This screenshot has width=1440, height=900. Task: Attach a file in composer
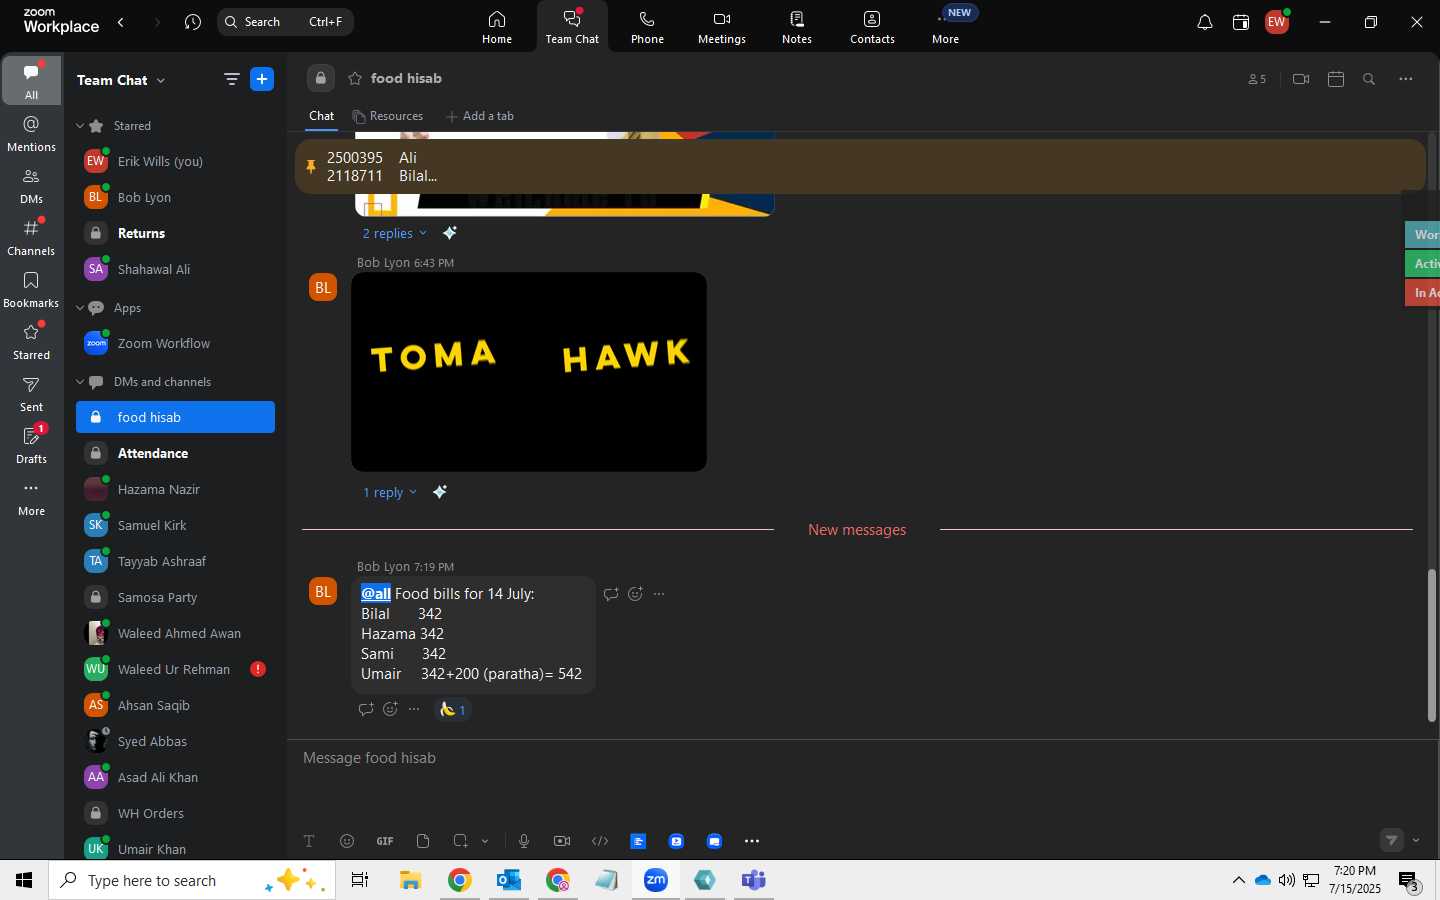(423, 841)
